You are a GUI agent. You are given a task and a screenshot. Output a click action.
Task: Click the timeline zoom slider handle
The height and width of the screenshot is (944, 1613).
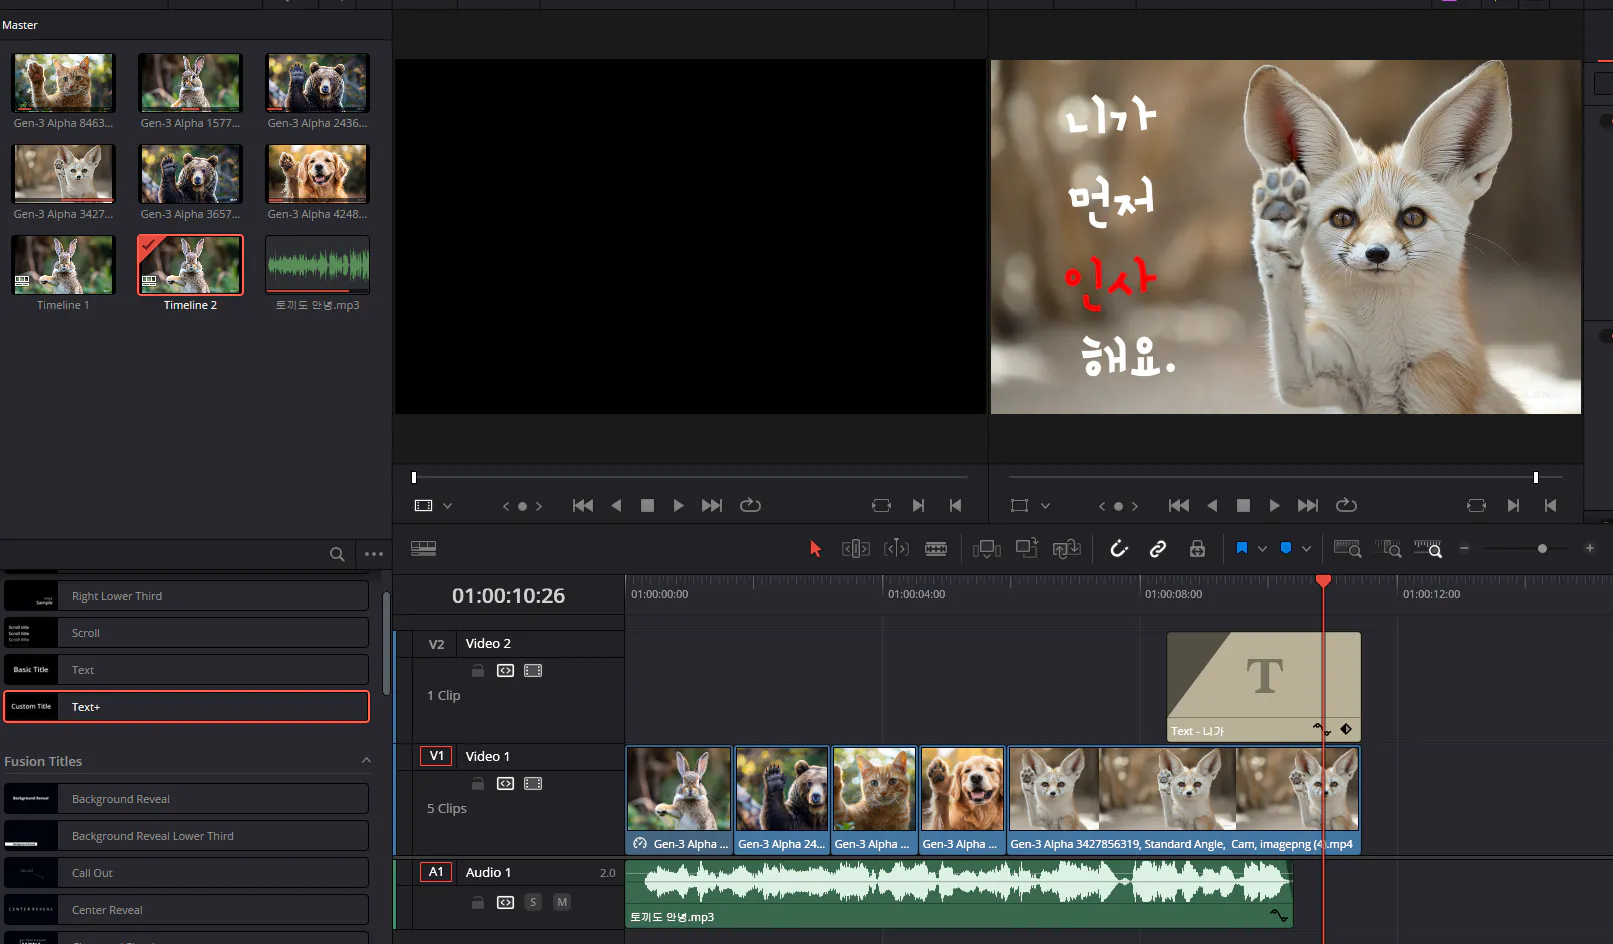pos(1542,548)
